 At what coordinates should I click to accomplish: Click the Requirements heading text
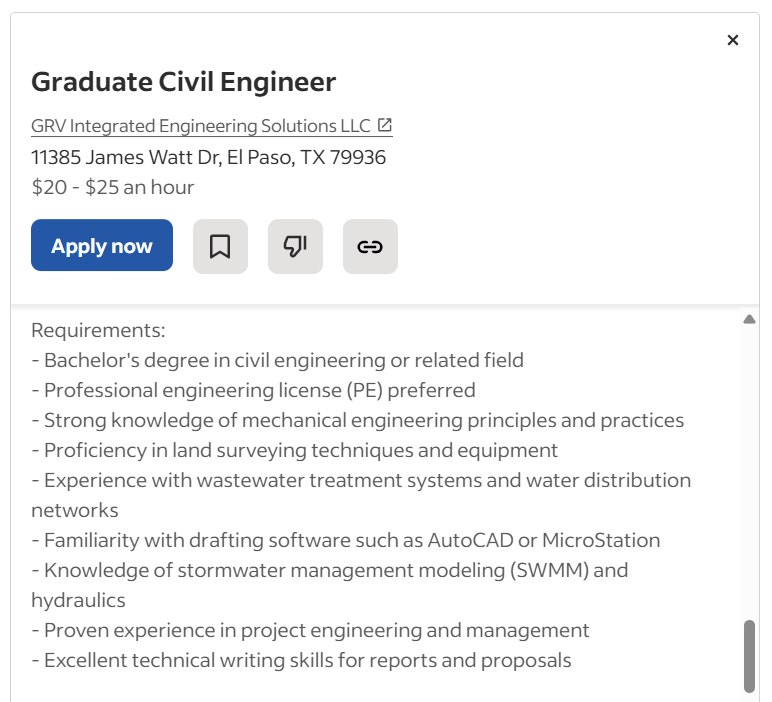pos(98,330)
